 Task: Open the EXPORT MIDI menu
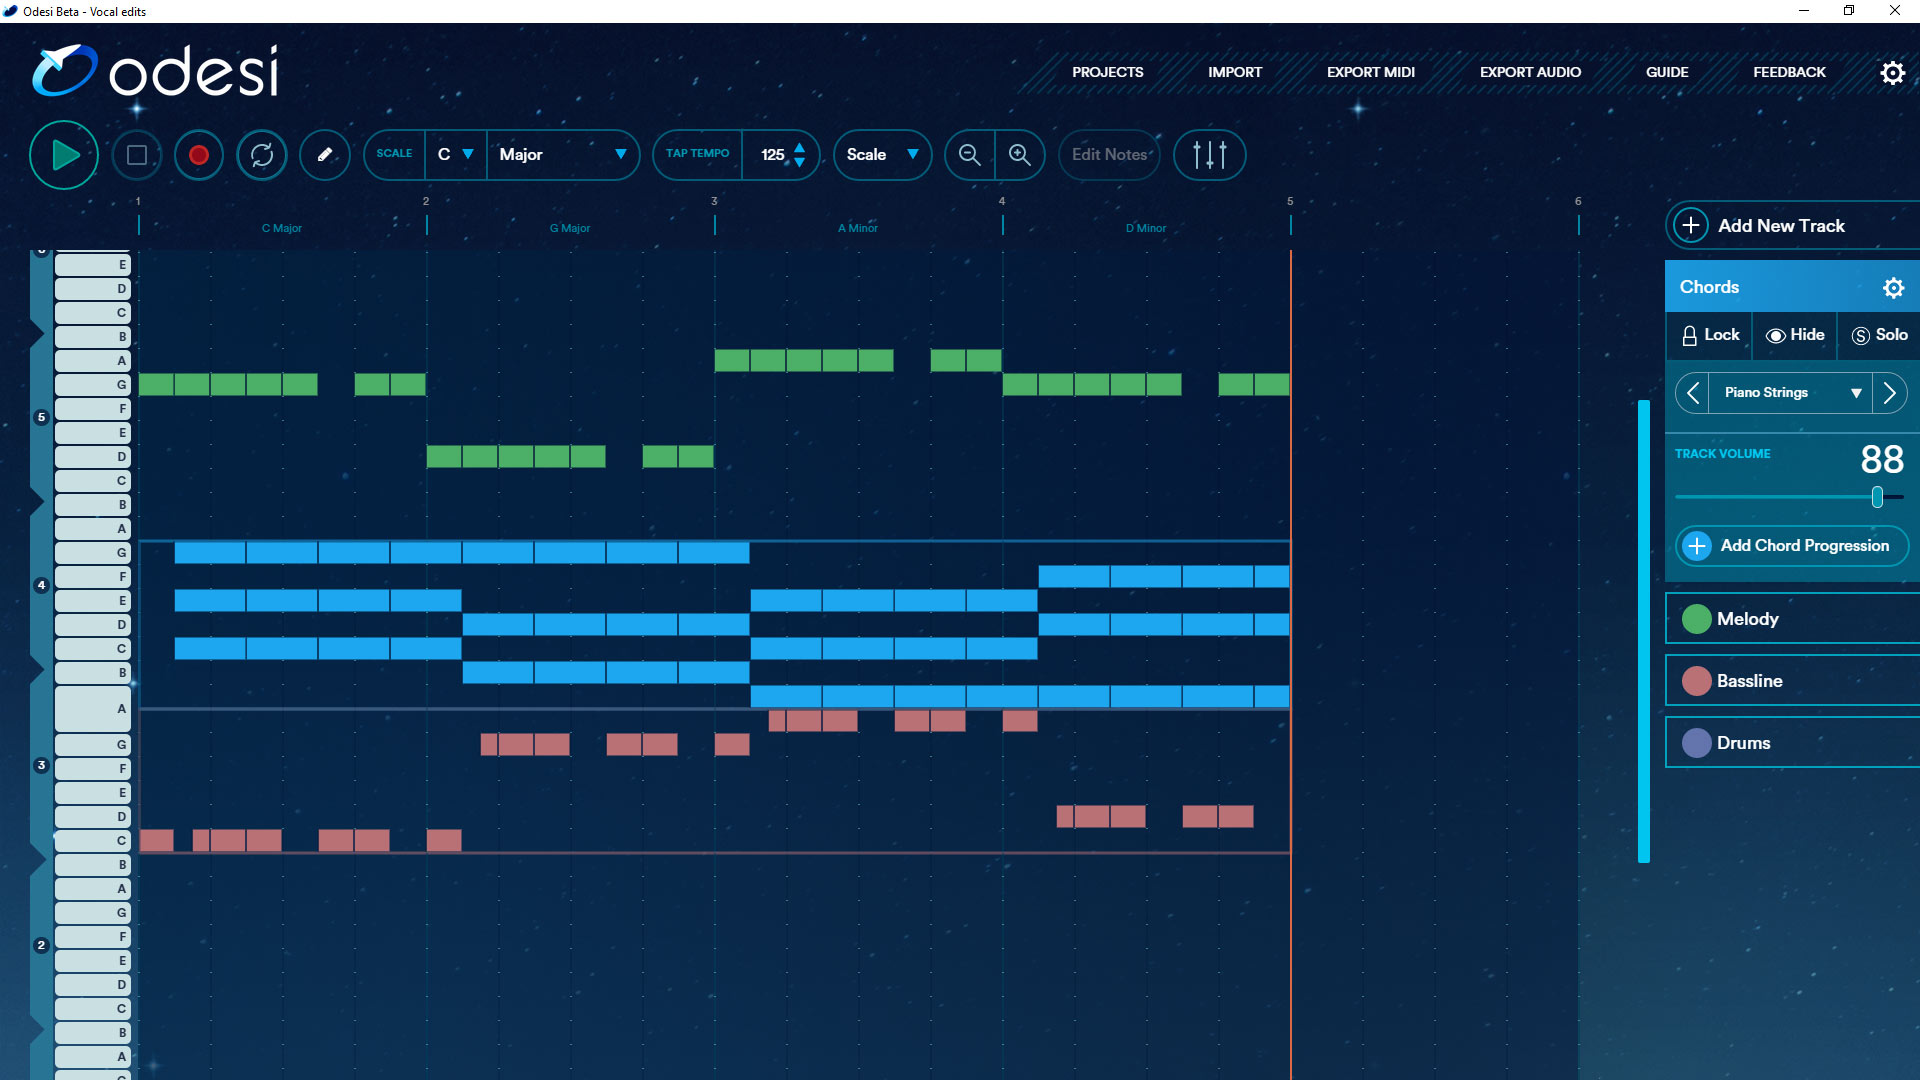(x=1370, y=72)
